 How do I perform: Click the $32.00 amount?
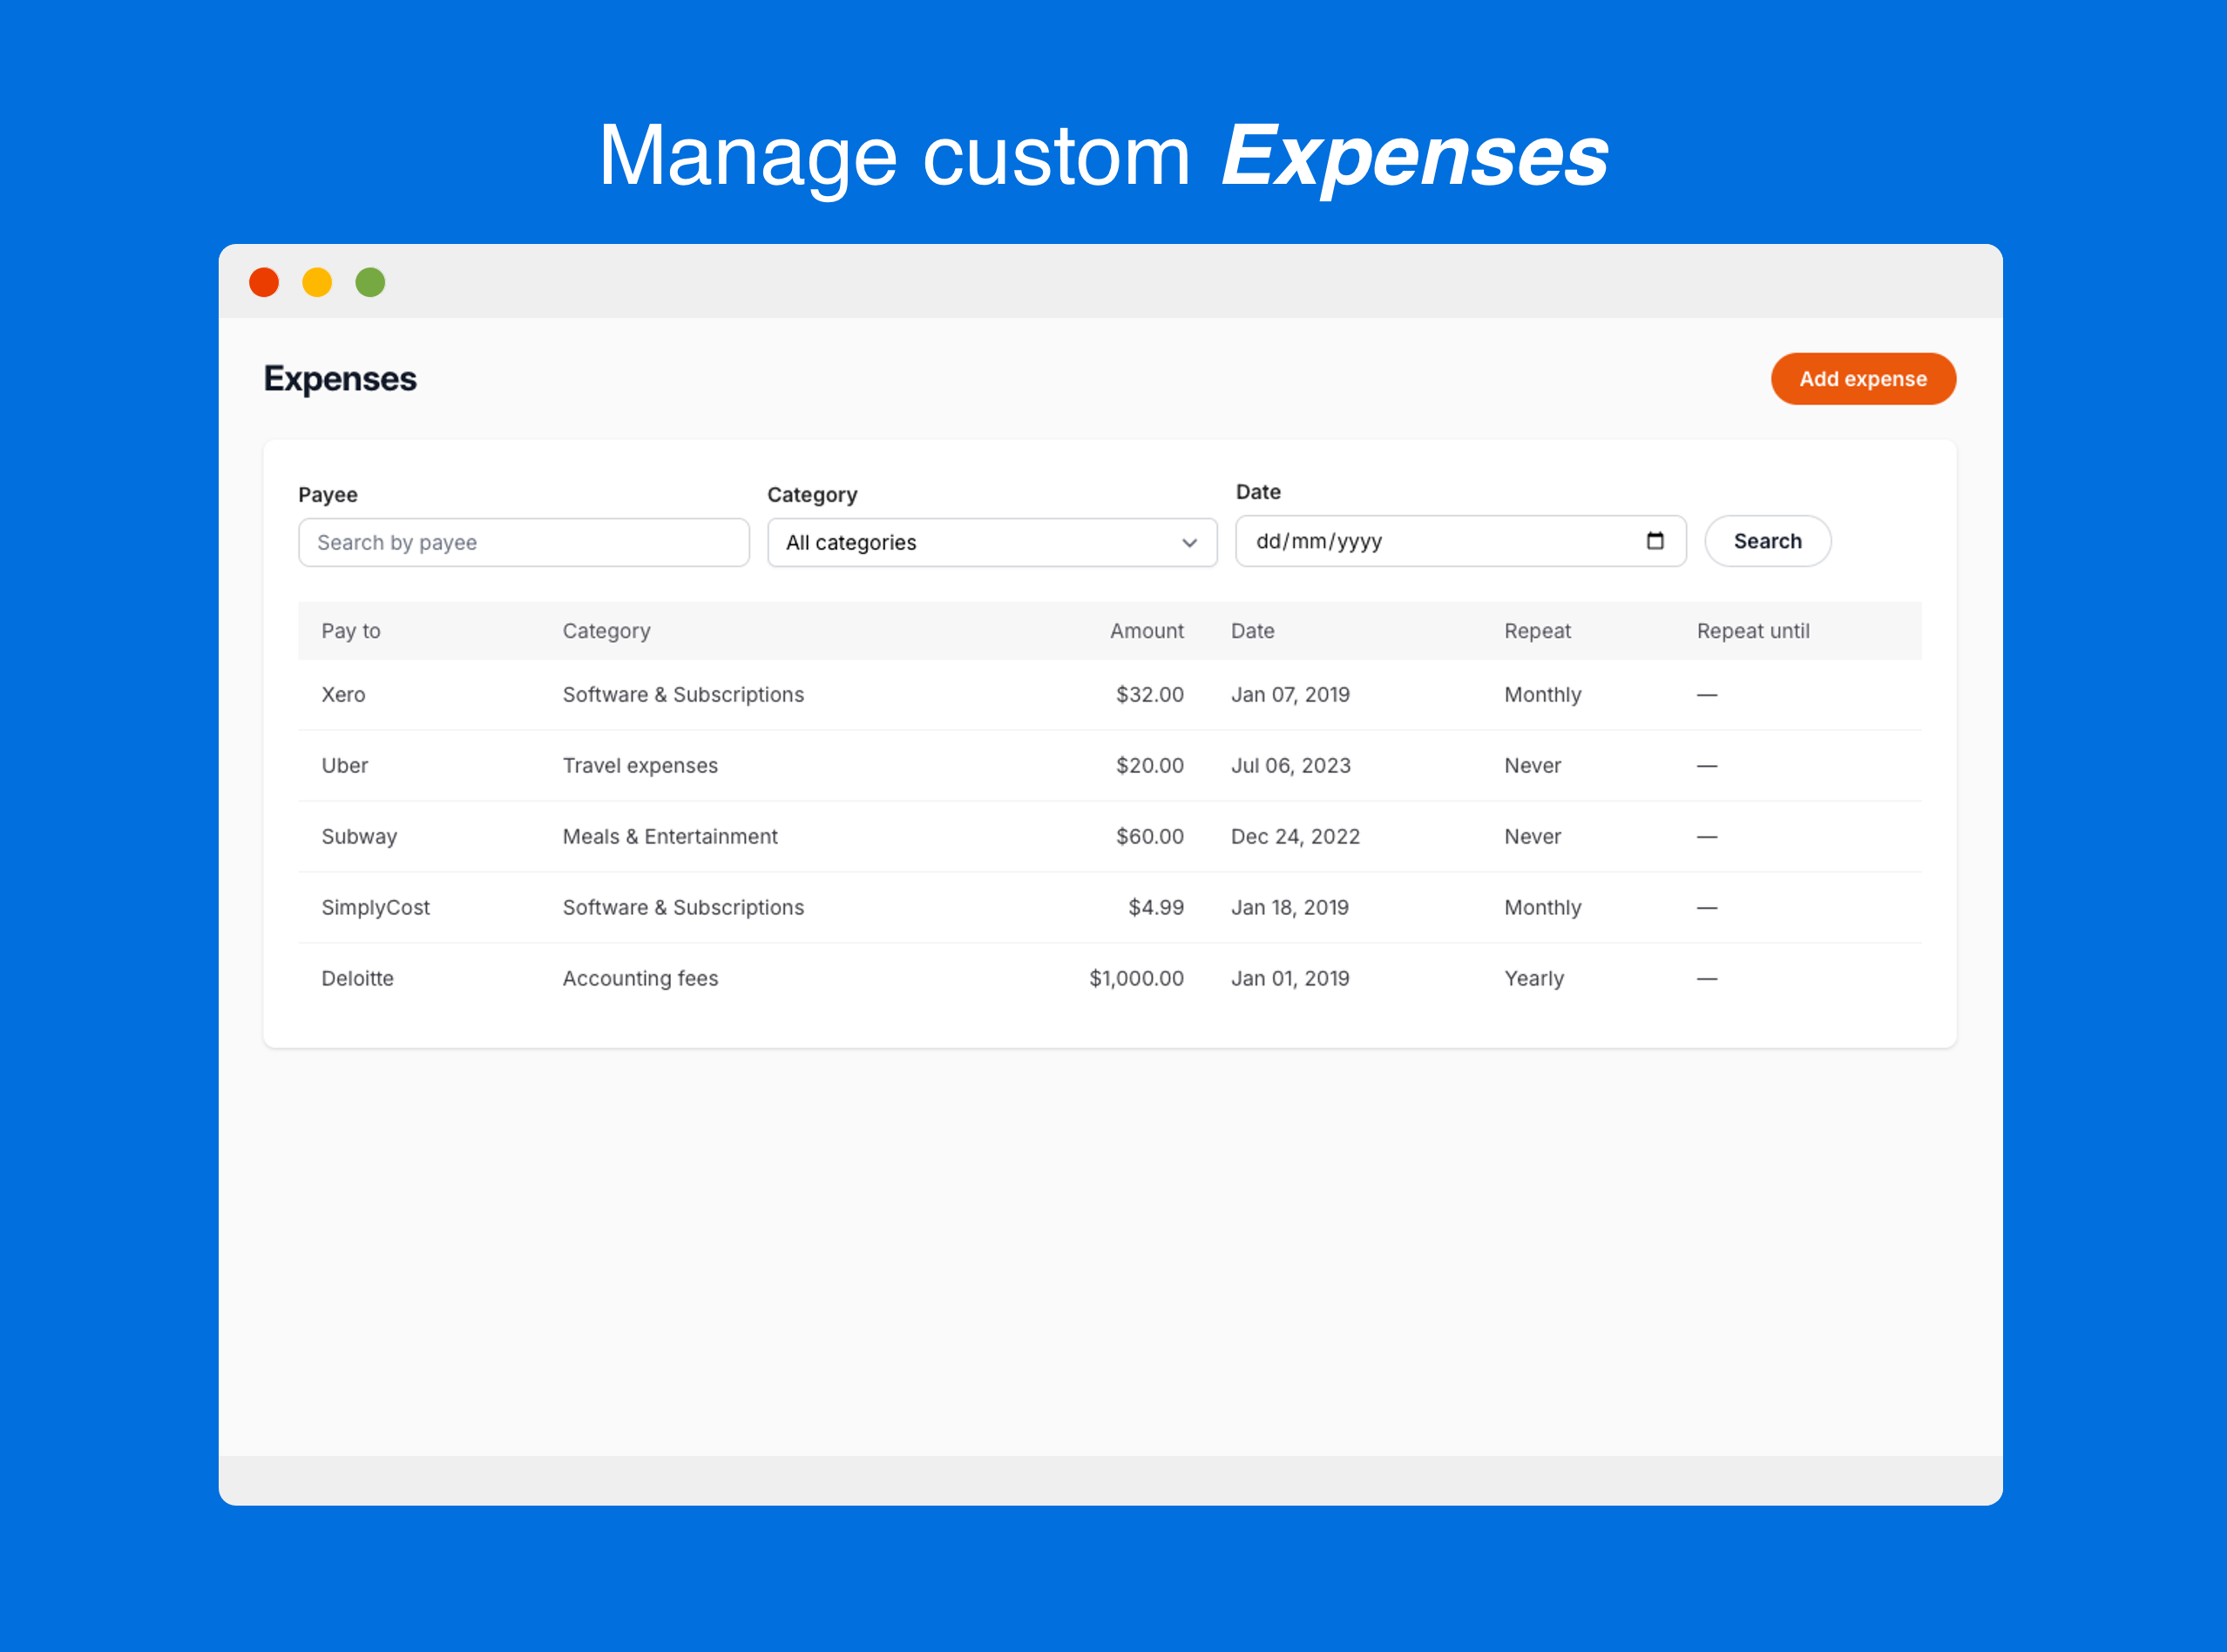coord(1149,695)
